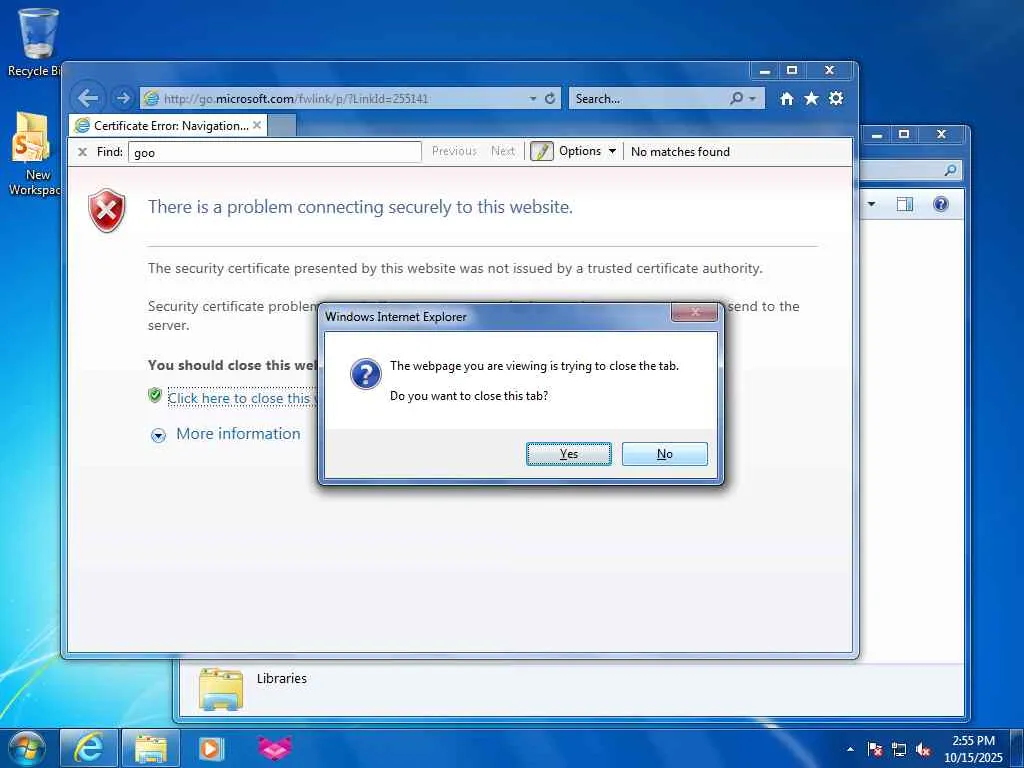Screen dimensions: 1024x768
Task: Click the Explorer window search magnifier
Action: click(950, 170)
